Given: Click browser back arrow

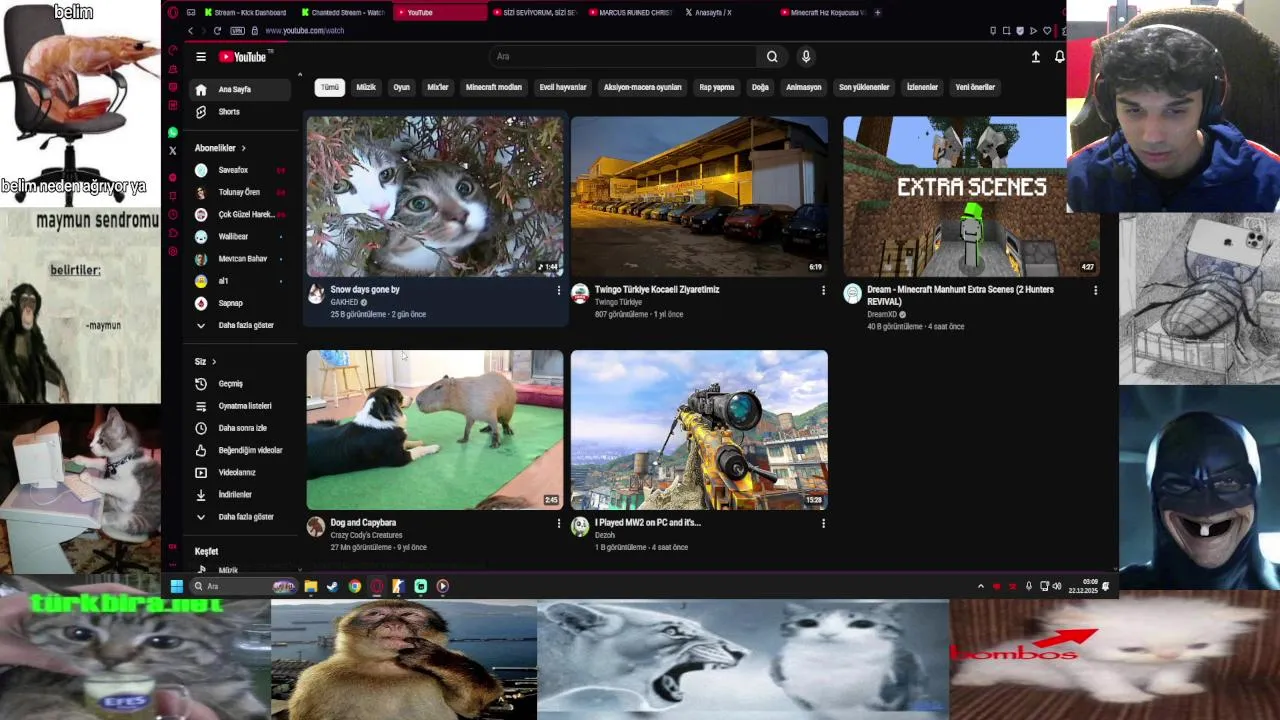Looking at the screenshot, I should (190, 31).
